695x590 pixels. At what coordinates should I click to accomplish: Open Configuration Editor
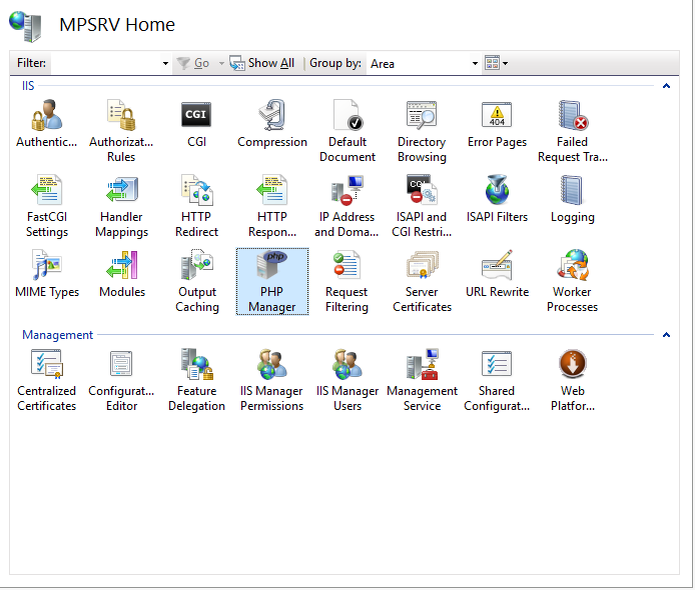click(x=121, y=380)
